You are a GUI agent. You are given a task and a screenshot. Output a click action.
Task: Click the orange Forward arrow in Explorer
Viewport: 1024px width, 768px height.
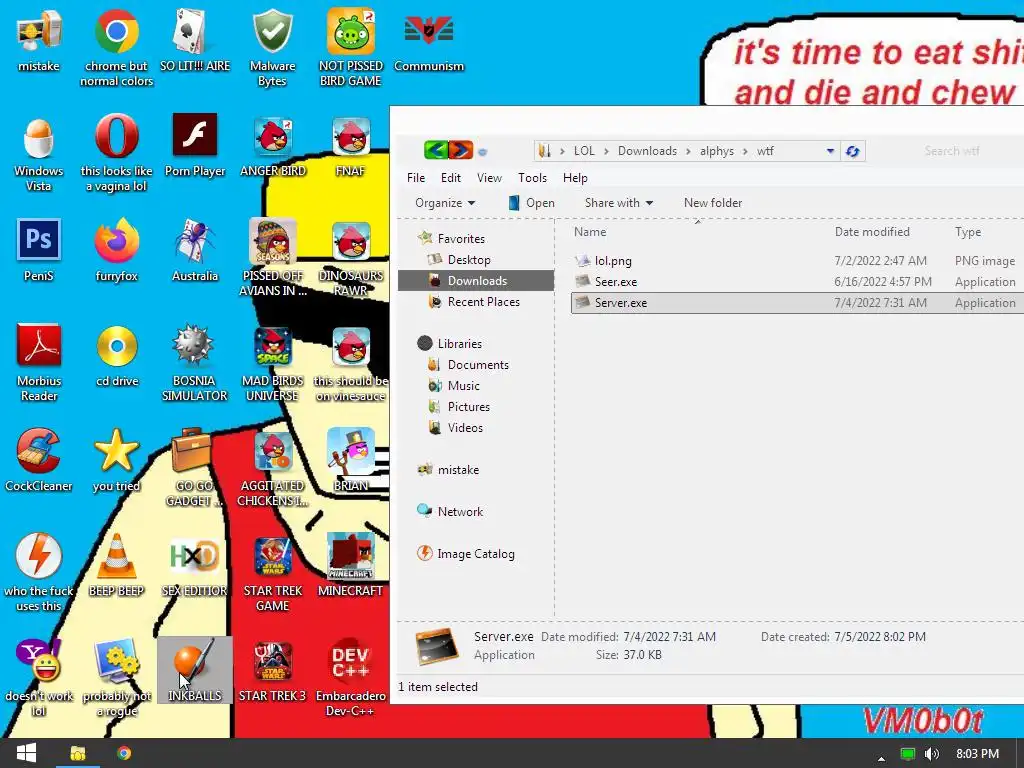(460, 150)
